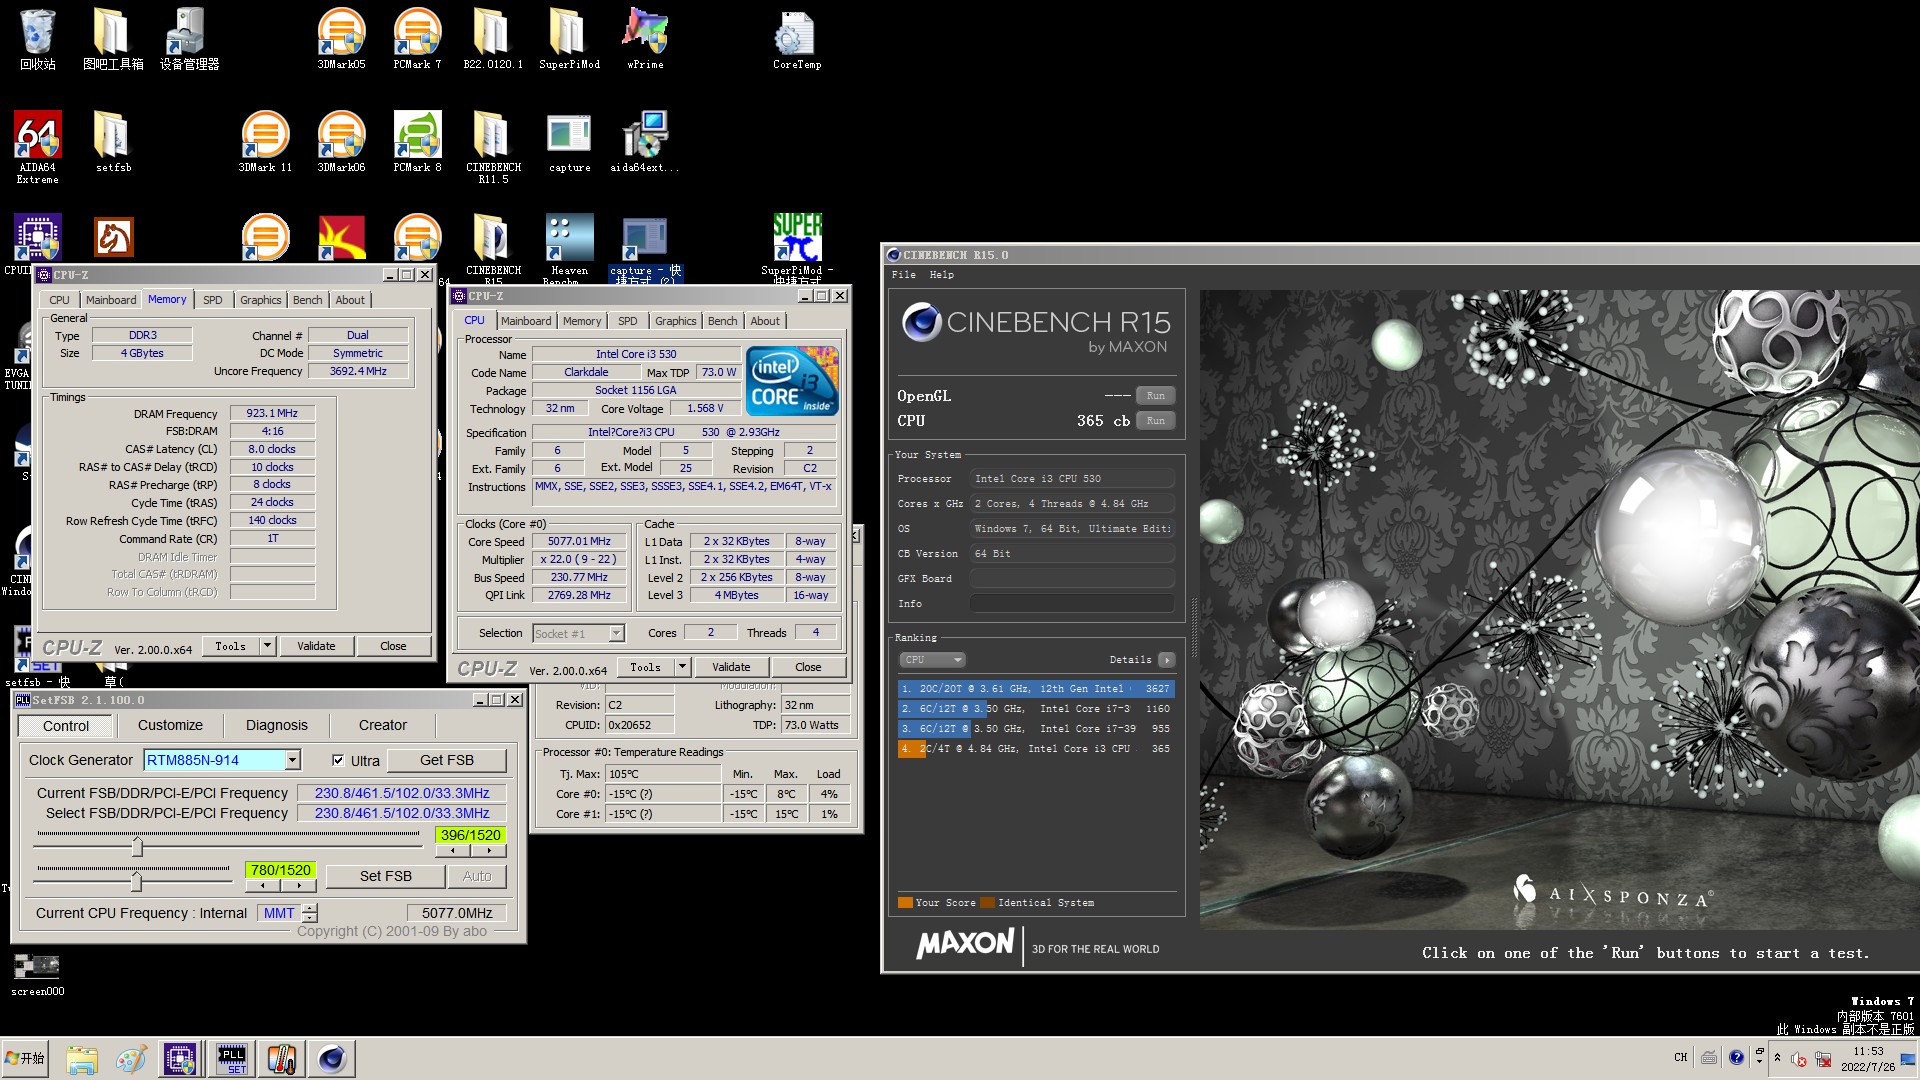Click right arrow under 396/1520 value
The height and width of the screenshot is (1080, 1920).
(488, 851)
